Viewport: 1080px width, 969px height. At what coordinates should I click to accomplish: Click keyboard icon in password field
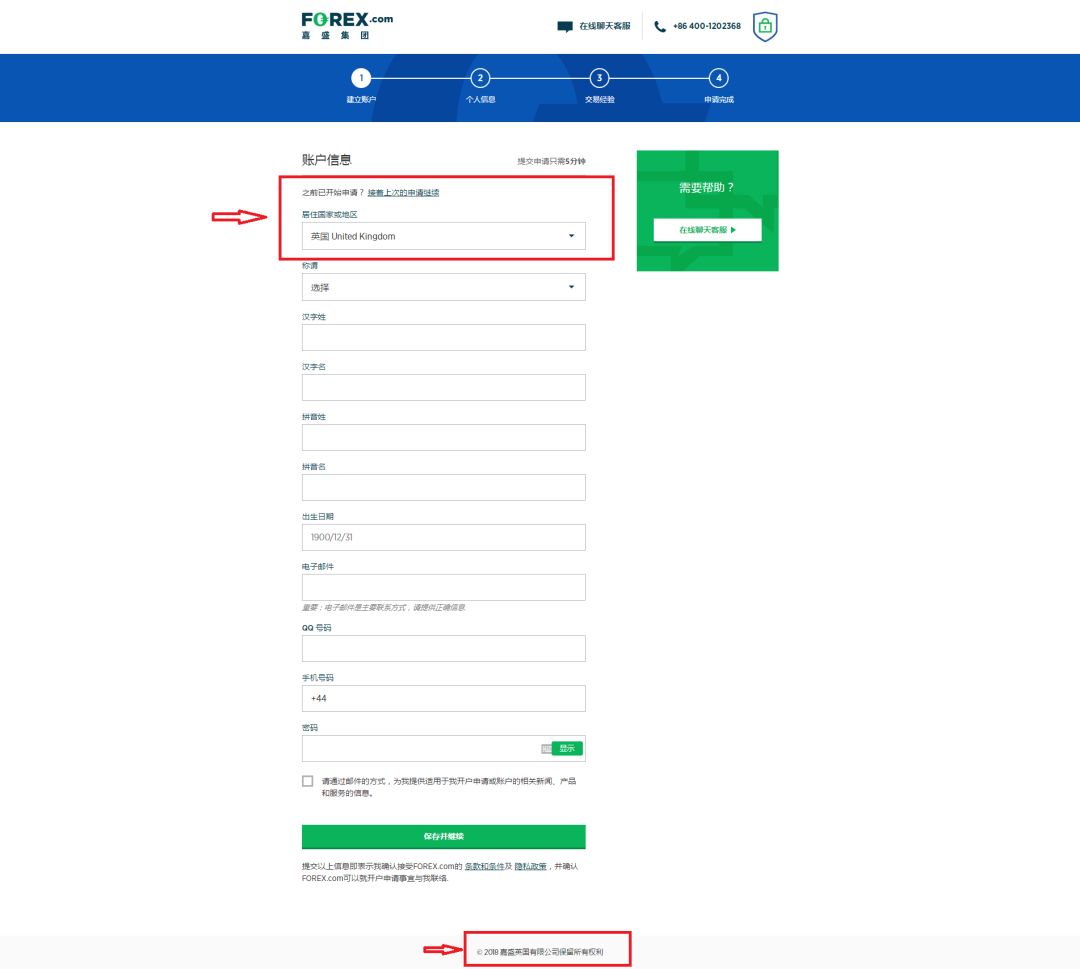pyautogui.click(x=546, y=748)
